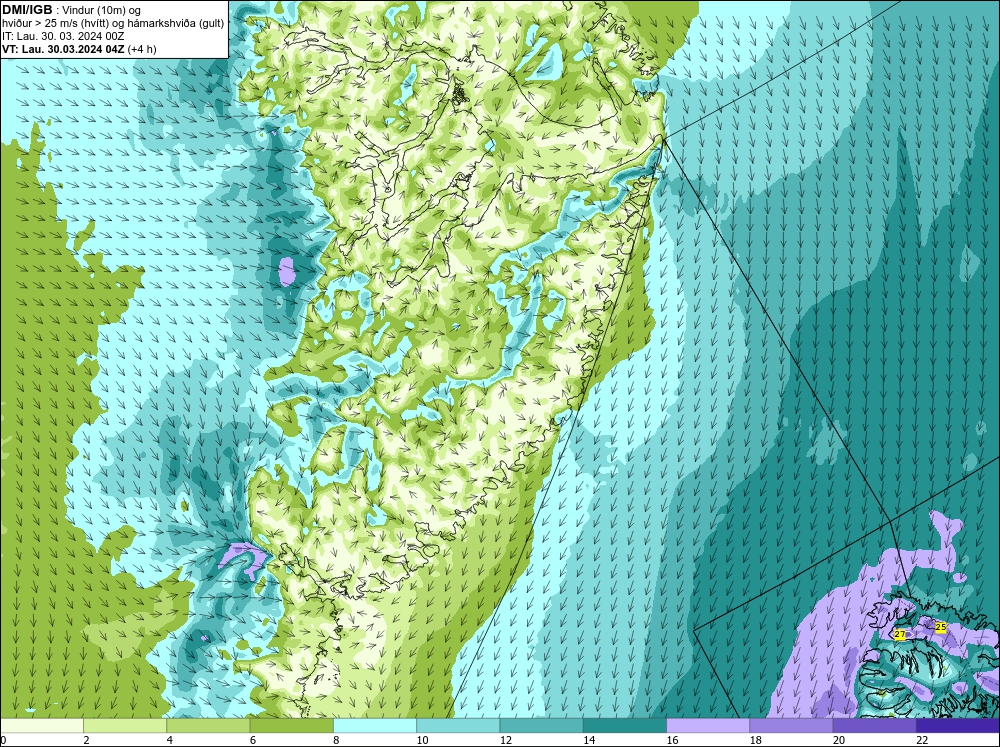Click the scale number "2"
The width and height of the screenshot is (1000, 747).
86,740
